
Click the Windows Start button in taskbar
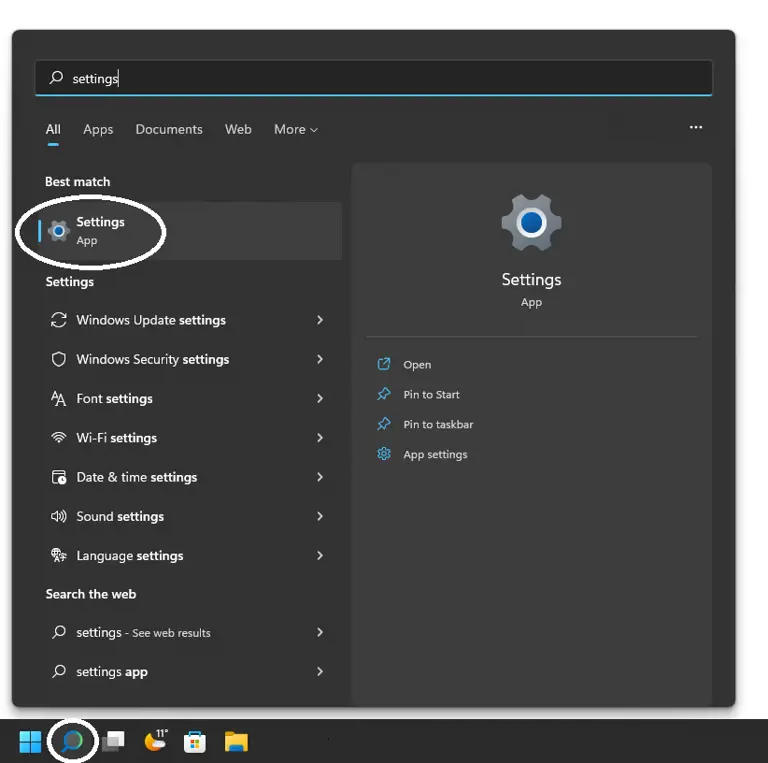(x=30, y=742)
